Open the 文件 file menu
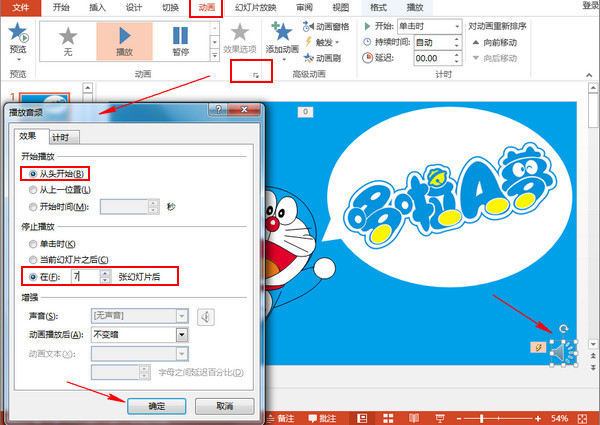This screenshot has height=425, width=600. 21,8
